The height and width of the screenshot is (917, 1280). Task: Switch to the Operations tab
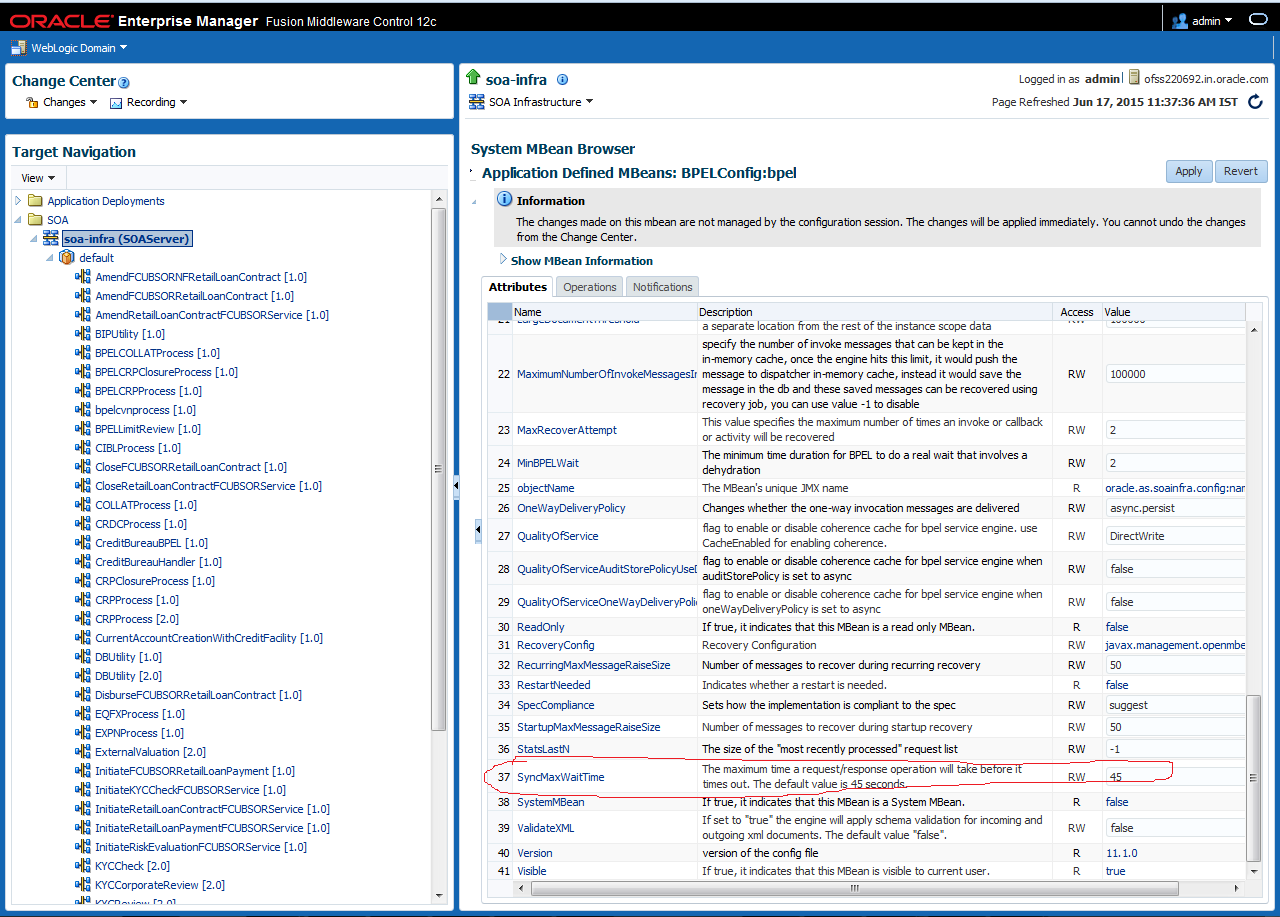coord(590,287)
